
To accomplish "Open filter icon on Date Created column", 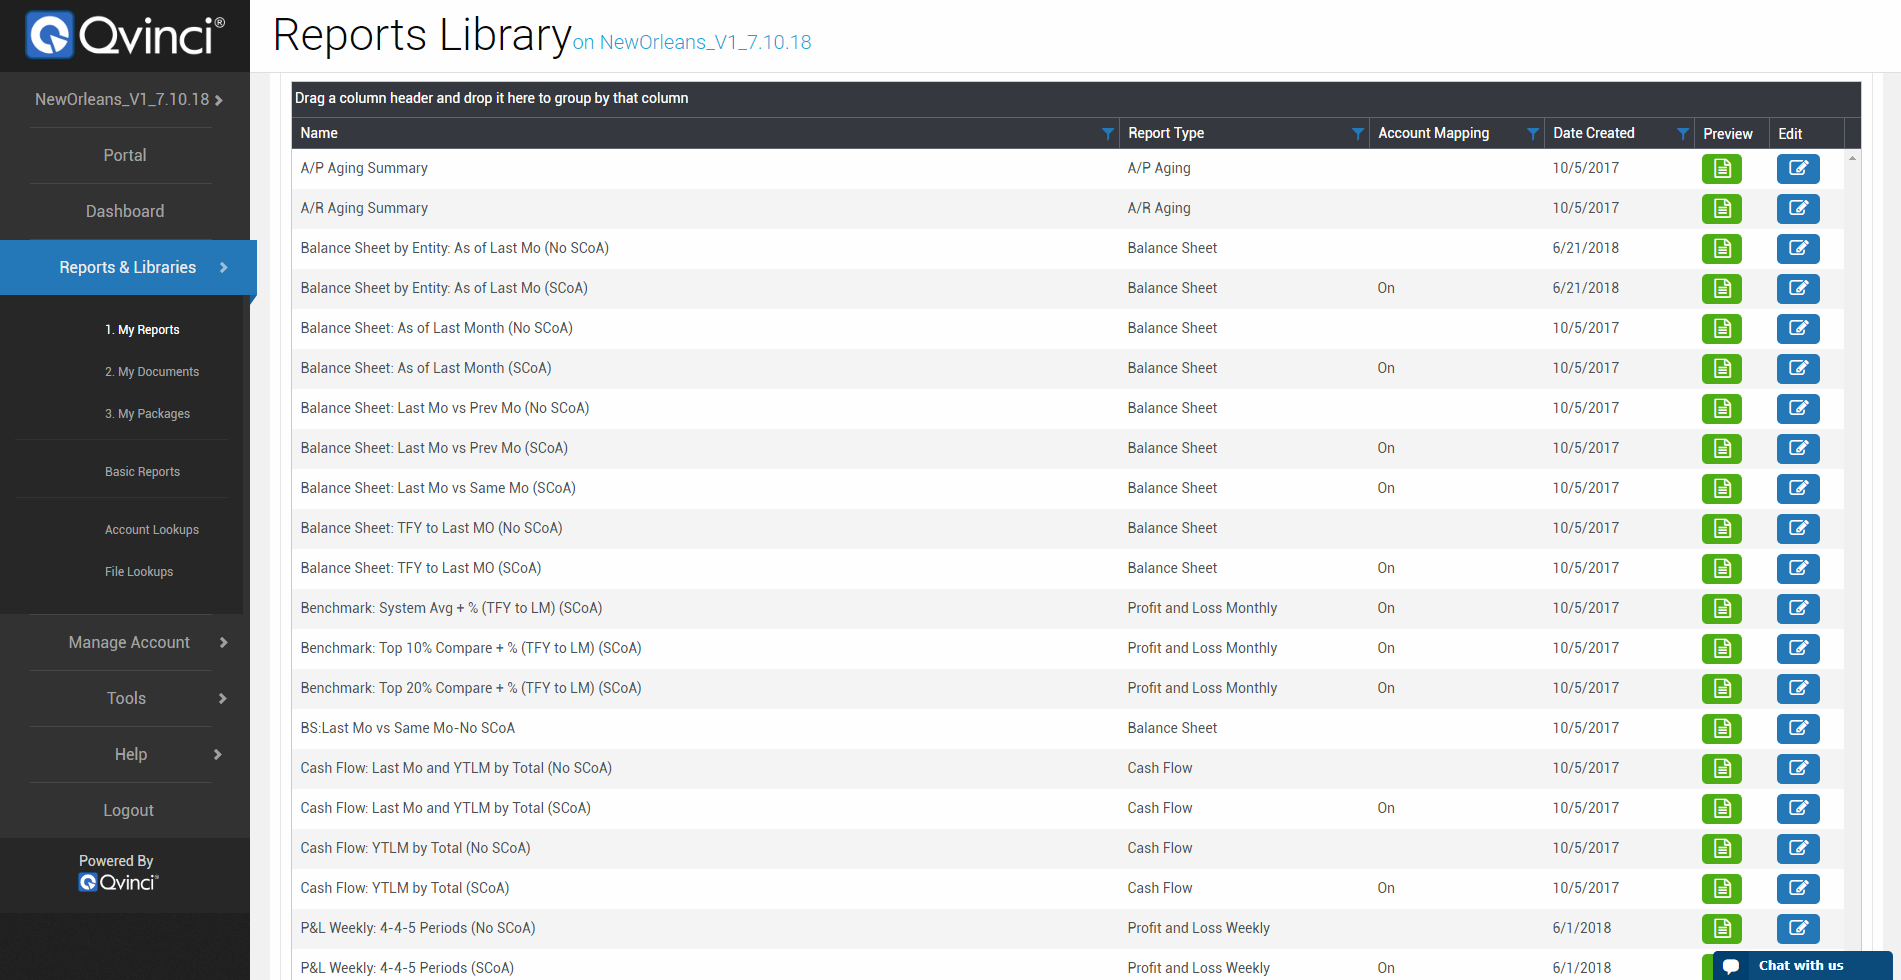I will tap(1682, 134).
